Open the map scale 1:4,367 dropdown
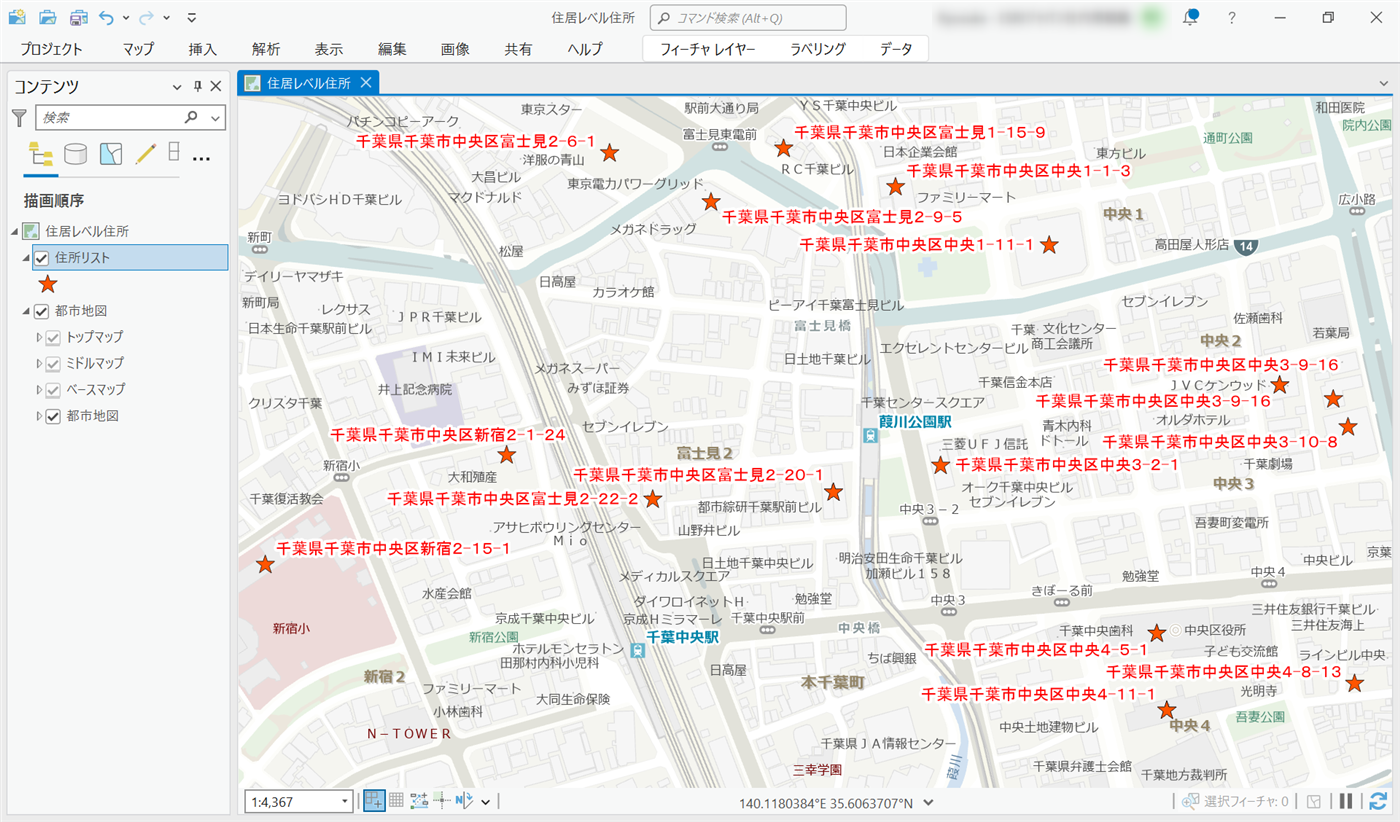This screenshot has width=1400, height=822. click(346, 802)
